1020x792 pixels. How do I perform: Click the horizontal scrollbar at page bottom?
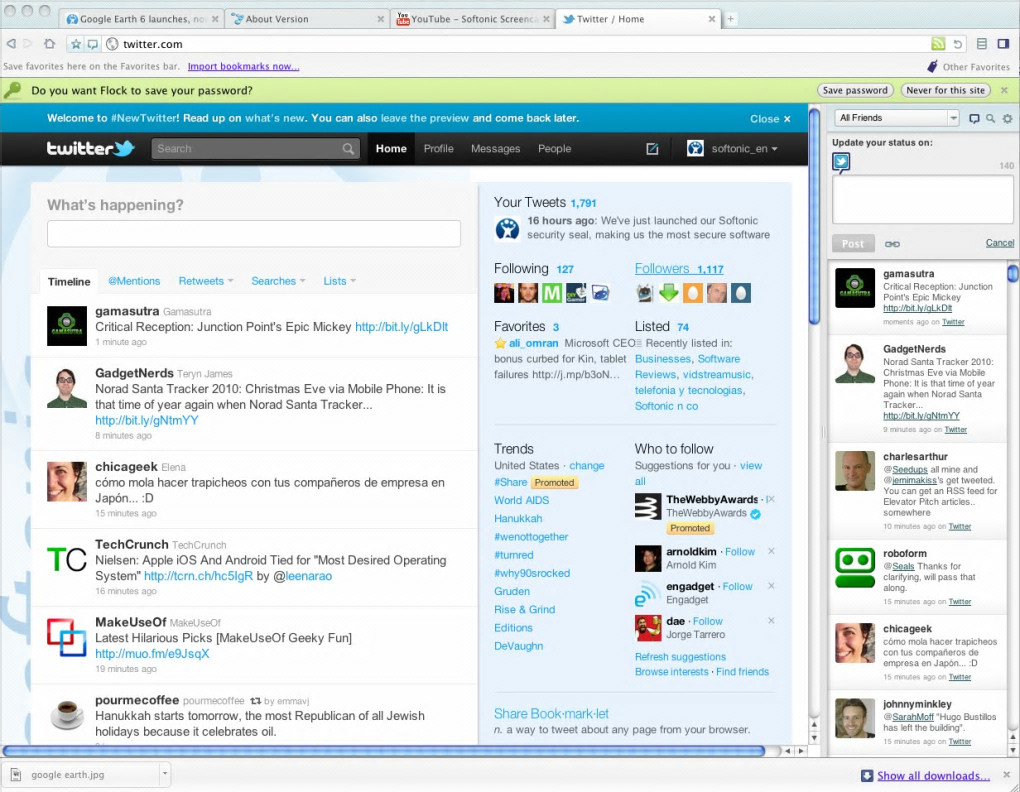click(x=384, y=751)
